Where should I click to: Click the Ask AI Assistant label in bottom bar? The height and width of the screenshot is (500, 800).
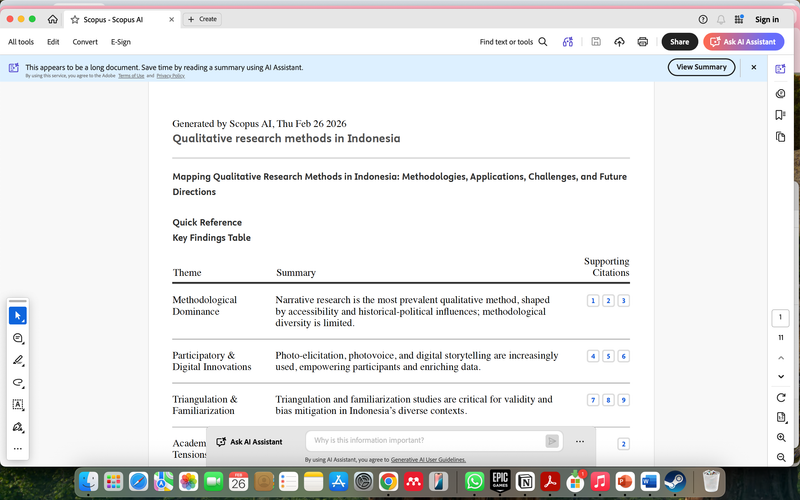click(249, 442)
